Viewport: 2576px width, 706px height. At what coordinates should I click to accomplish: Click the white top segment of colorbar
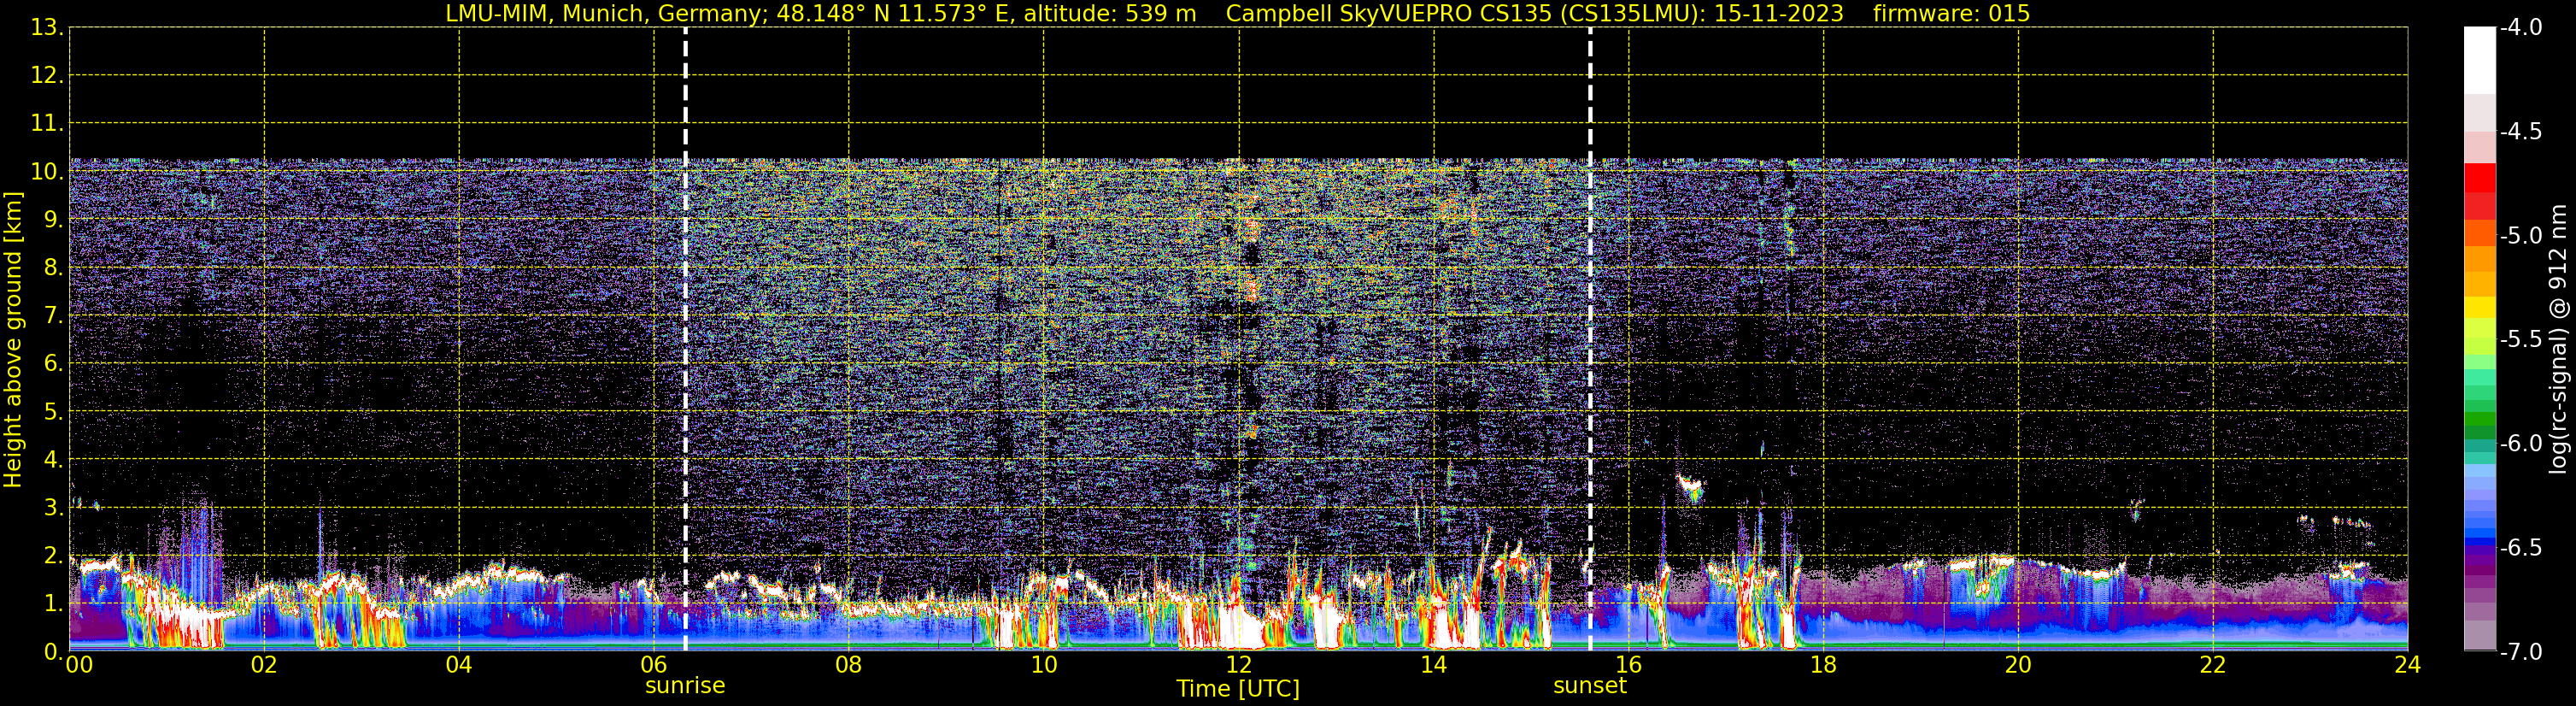coord(2480,60)
